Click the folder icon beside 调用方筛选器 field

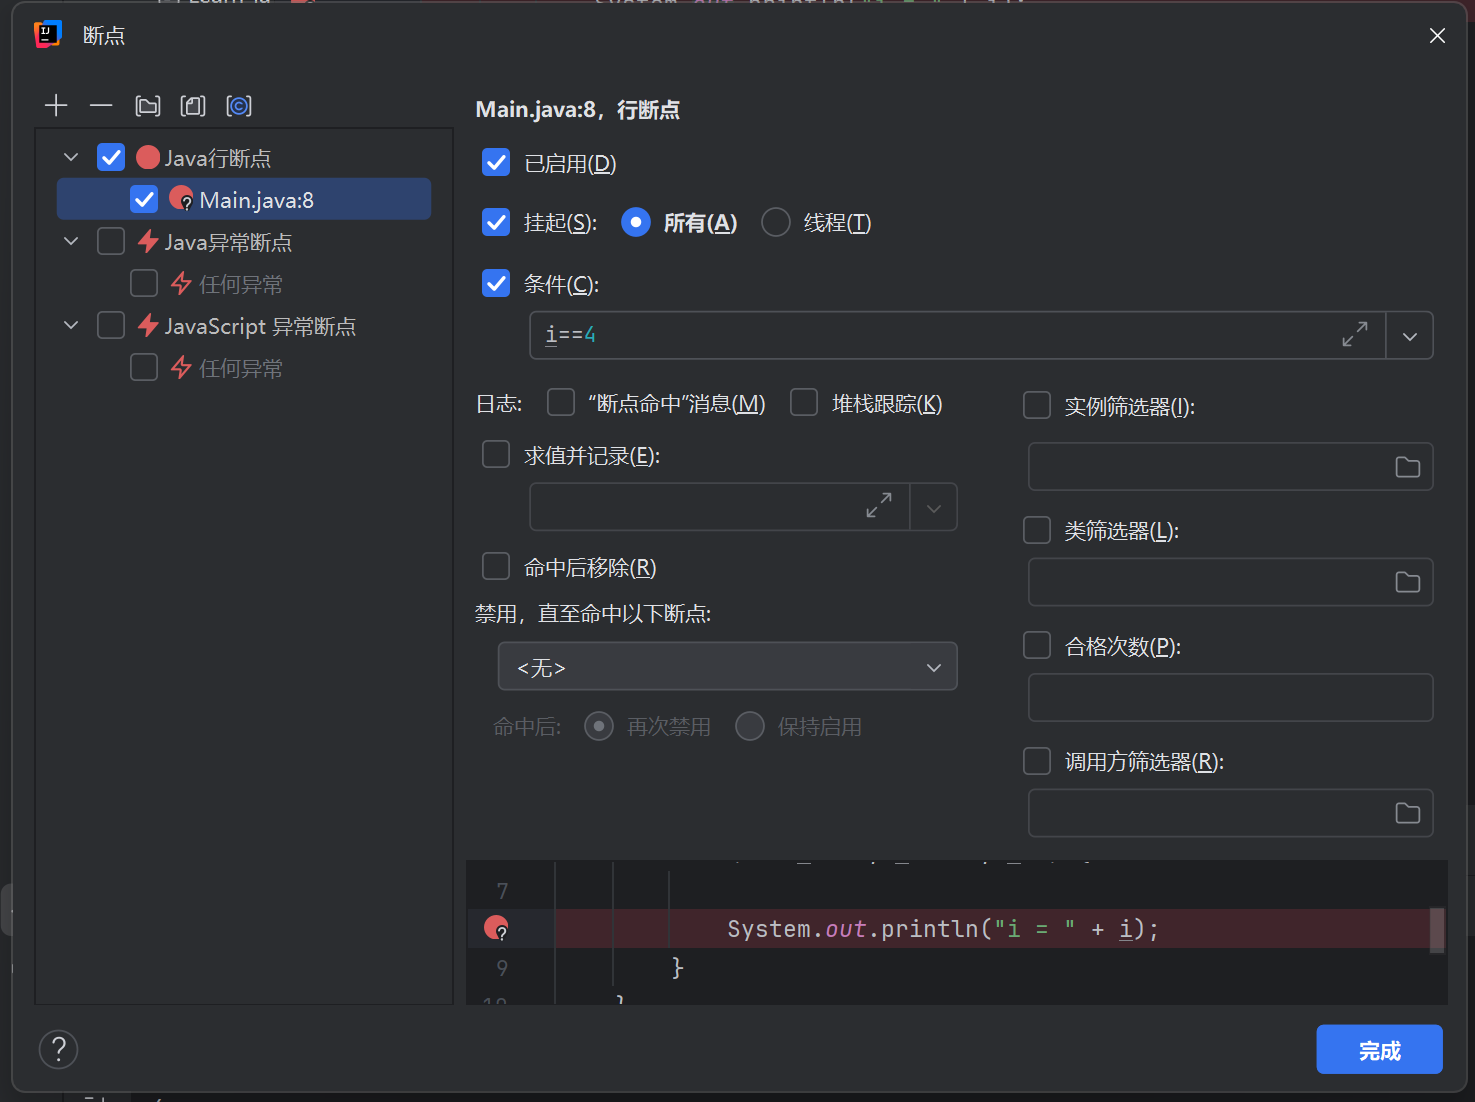pos(1407,812)
